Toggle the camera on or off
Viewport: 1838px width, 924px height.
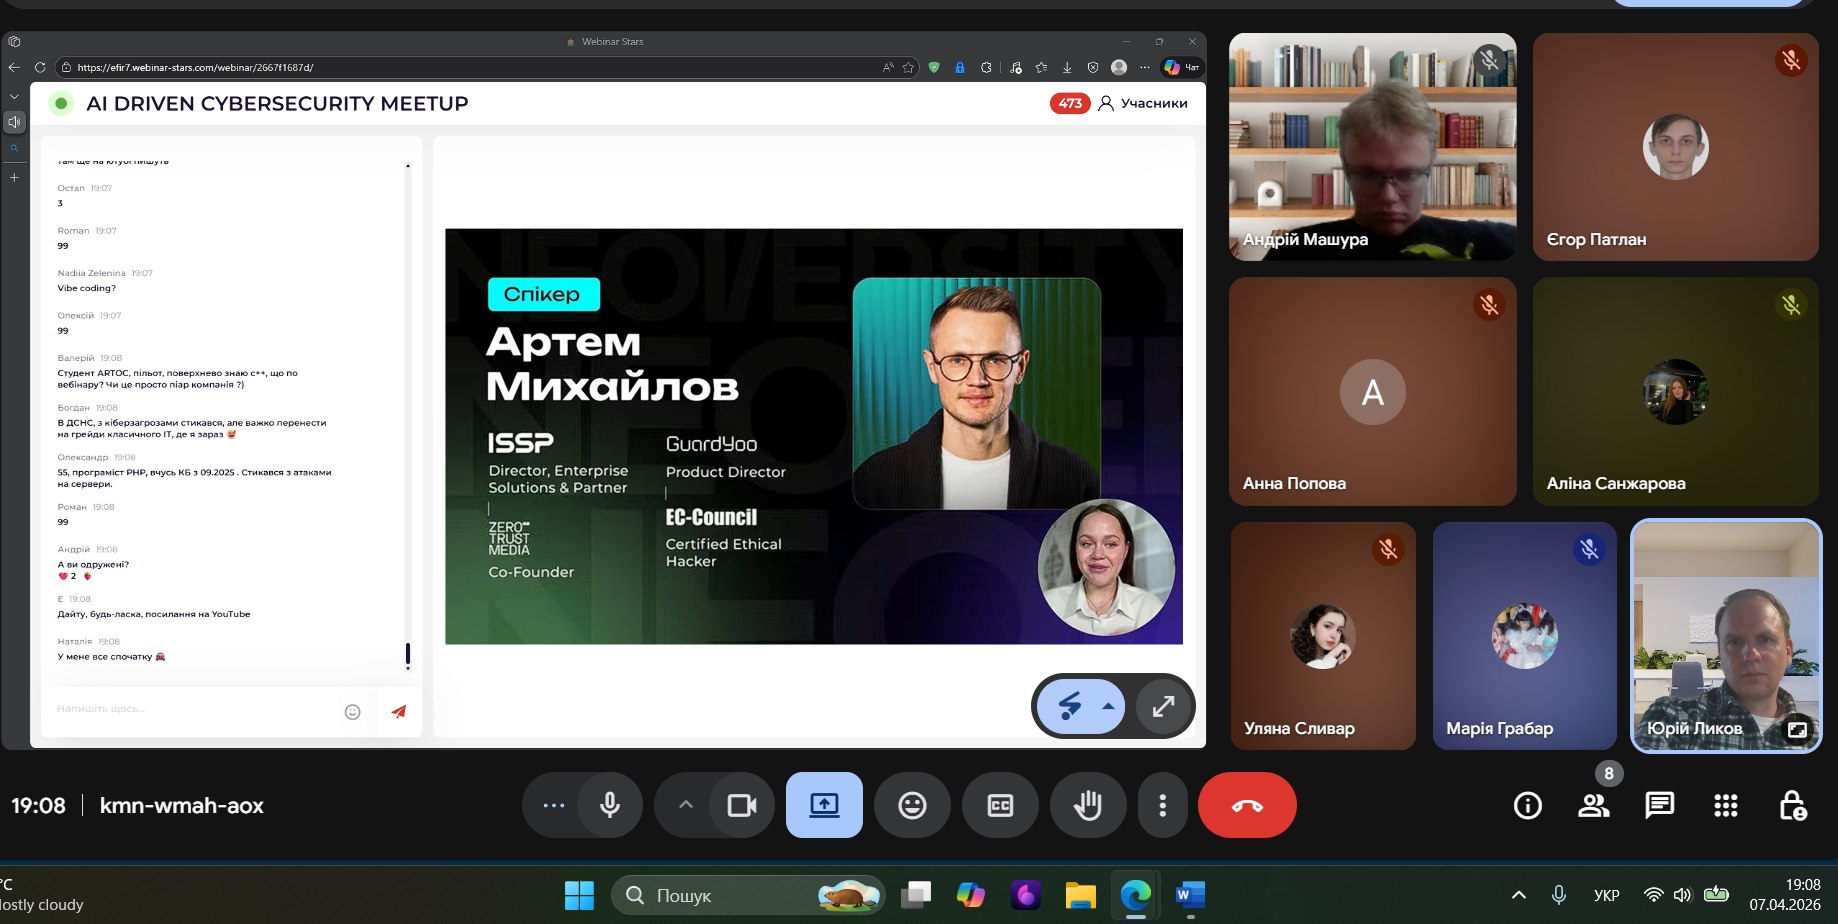coord(741,805)
